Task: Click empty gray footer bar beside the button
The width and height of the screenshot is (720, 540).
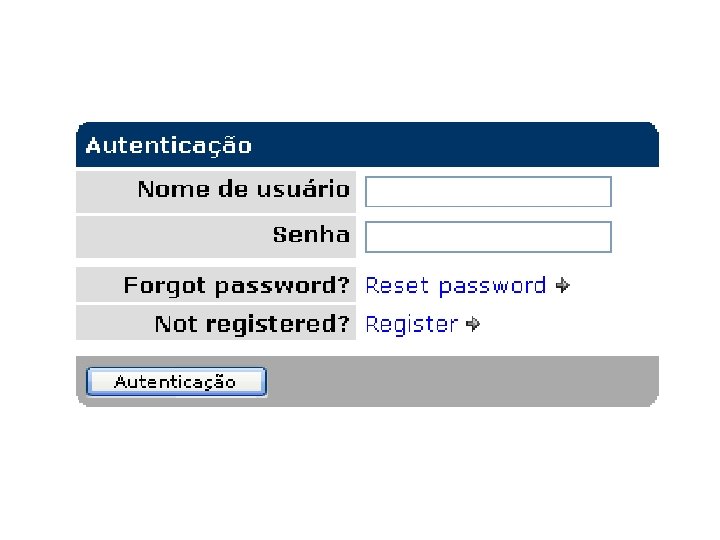Action: 460,381
